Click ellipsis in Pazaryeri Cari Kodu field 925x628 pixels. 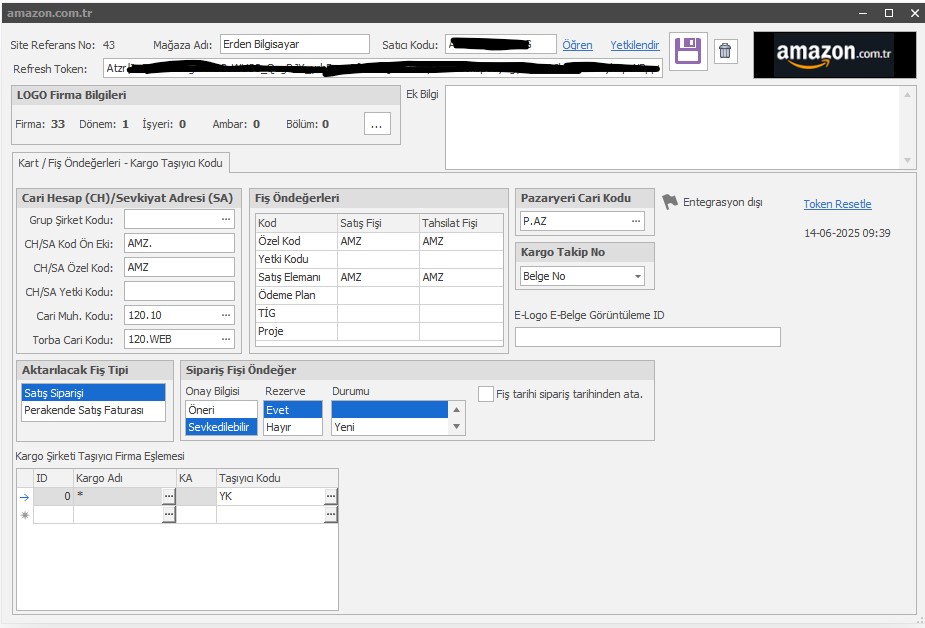click(636, 221)
